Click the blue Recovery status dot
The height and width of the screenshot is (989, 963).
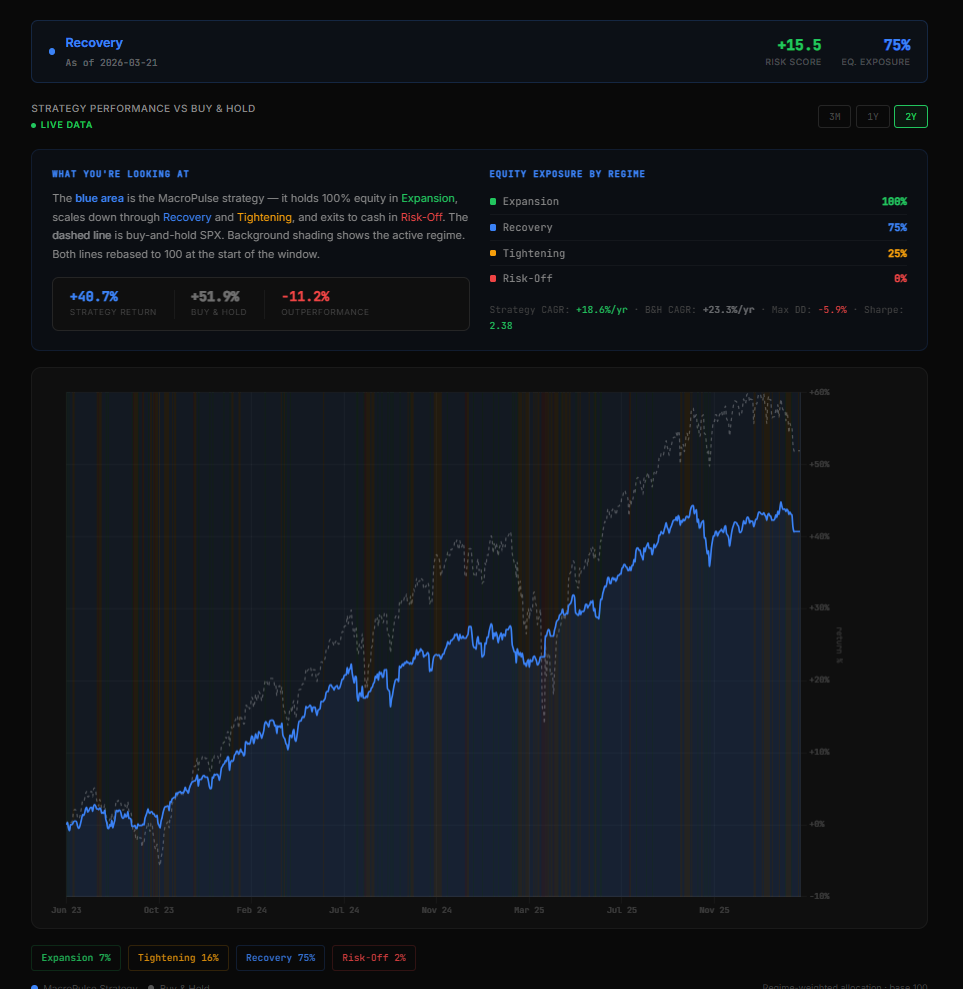click(52, 51)
